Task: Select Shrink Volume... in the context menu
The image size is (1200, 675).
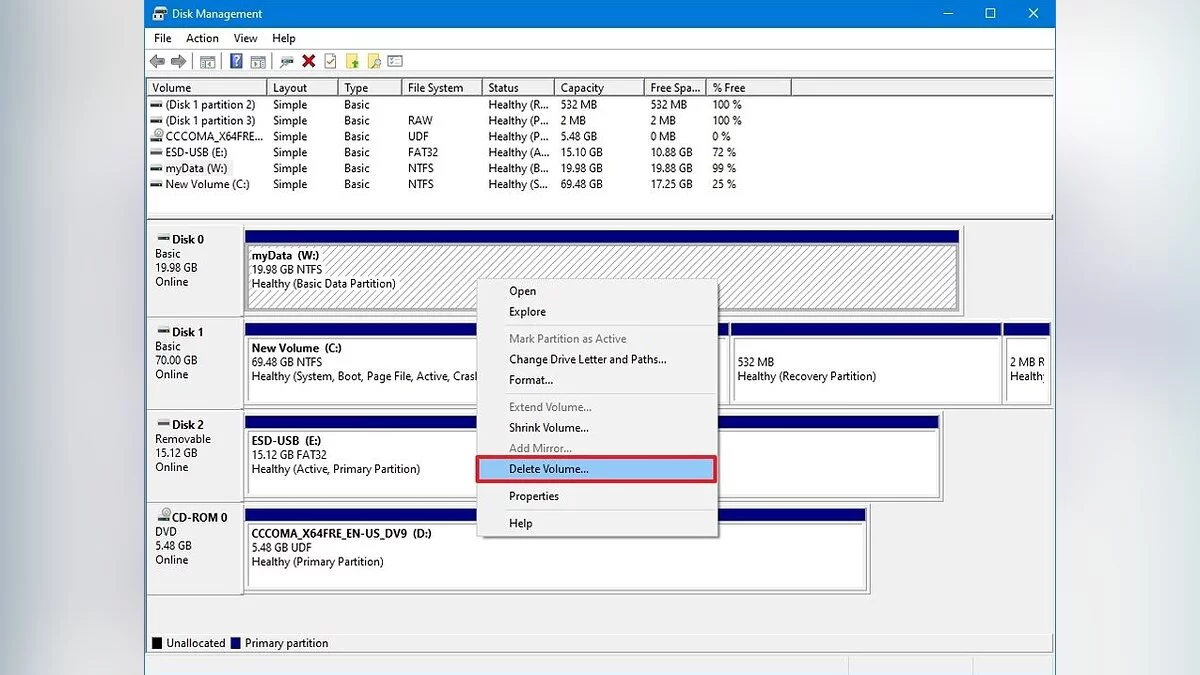Action: (548, 428)
